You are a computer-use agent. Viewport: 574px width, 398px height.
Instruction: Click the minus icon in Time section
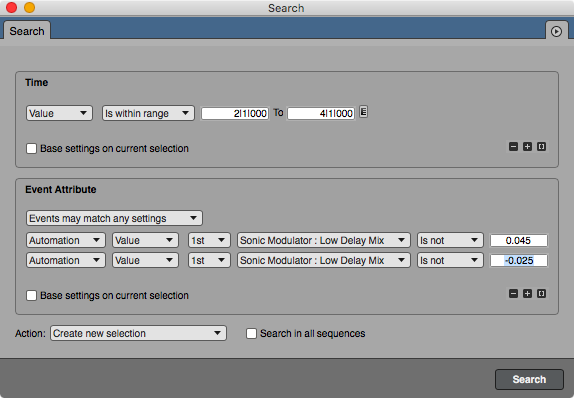[513, 147]
